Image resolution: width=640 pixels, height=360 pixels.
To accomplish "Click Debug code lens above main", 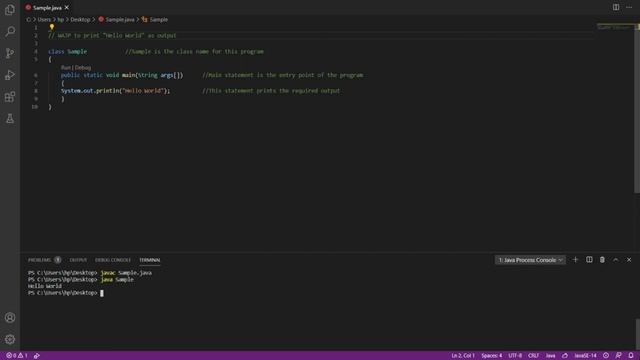I will [x=83, y=68].
